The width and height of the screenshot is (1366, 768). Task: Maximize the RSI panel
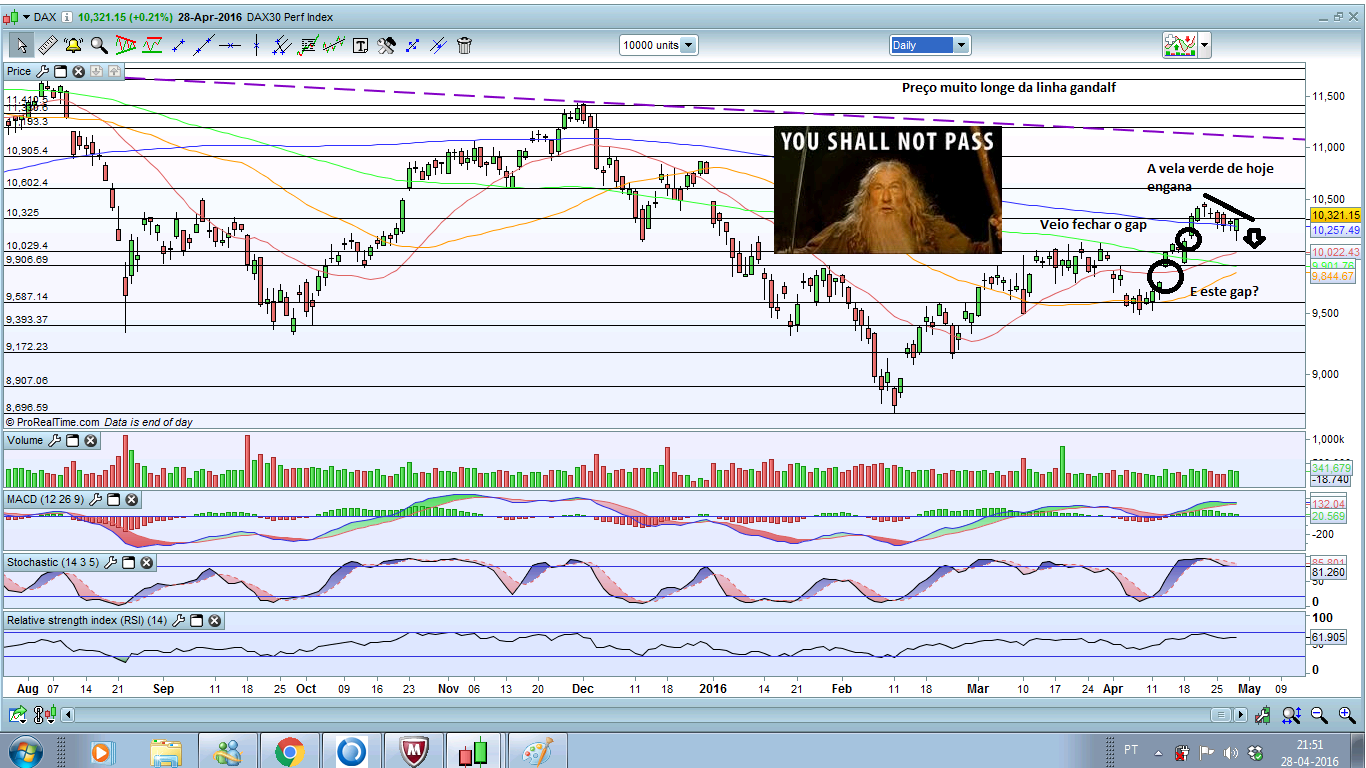196,620
